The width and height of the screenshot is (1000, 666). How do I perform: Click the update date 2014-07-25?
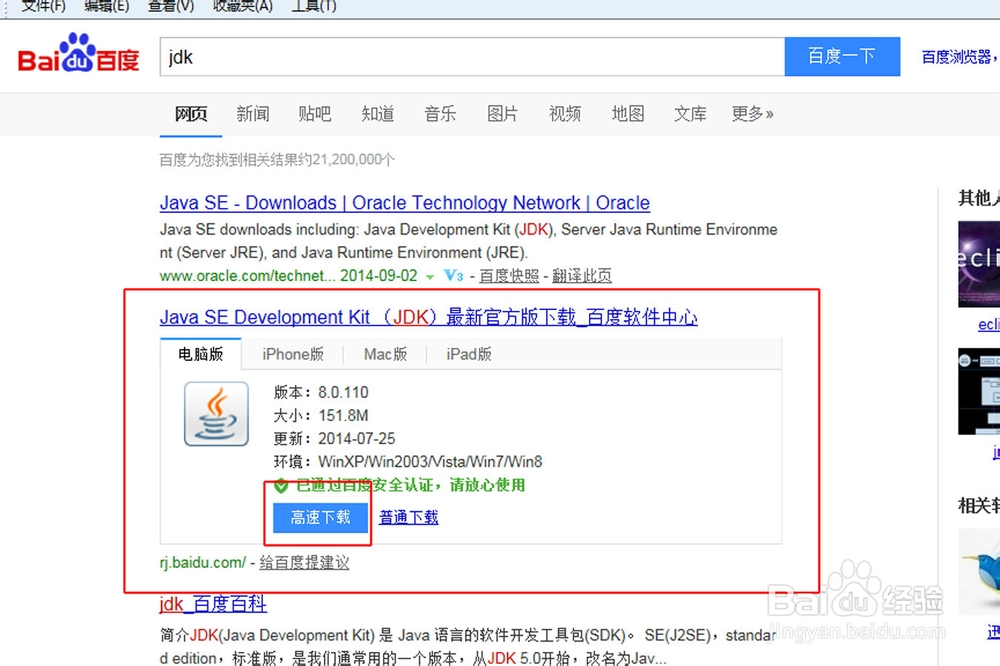click(x=357, y=439)
